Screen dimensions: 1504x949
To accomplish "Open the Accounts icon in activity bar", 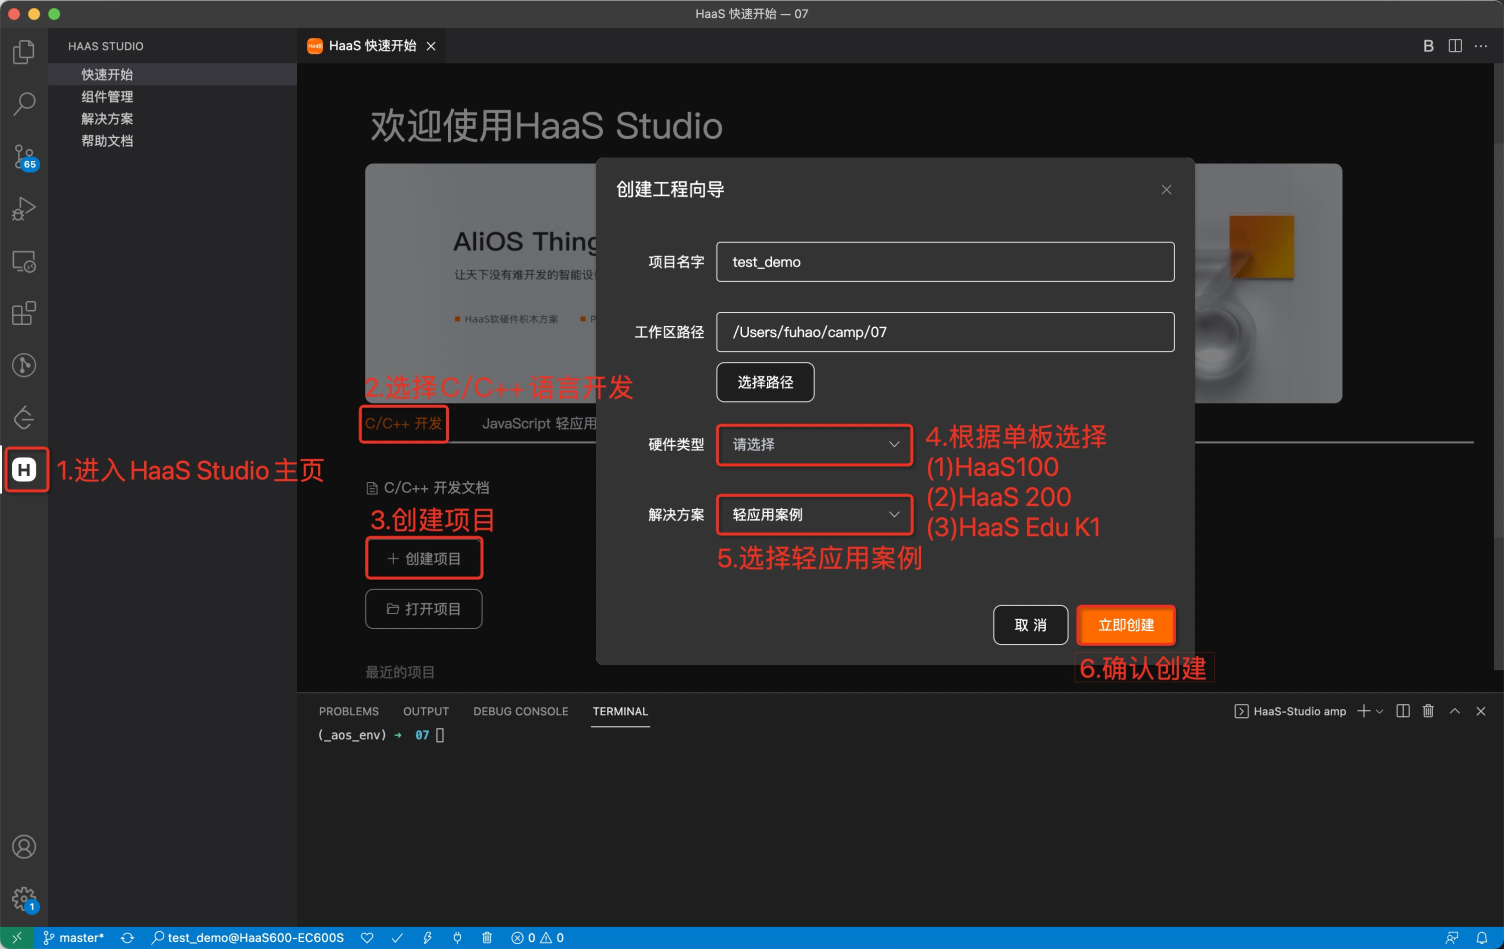I will point(24,847).
